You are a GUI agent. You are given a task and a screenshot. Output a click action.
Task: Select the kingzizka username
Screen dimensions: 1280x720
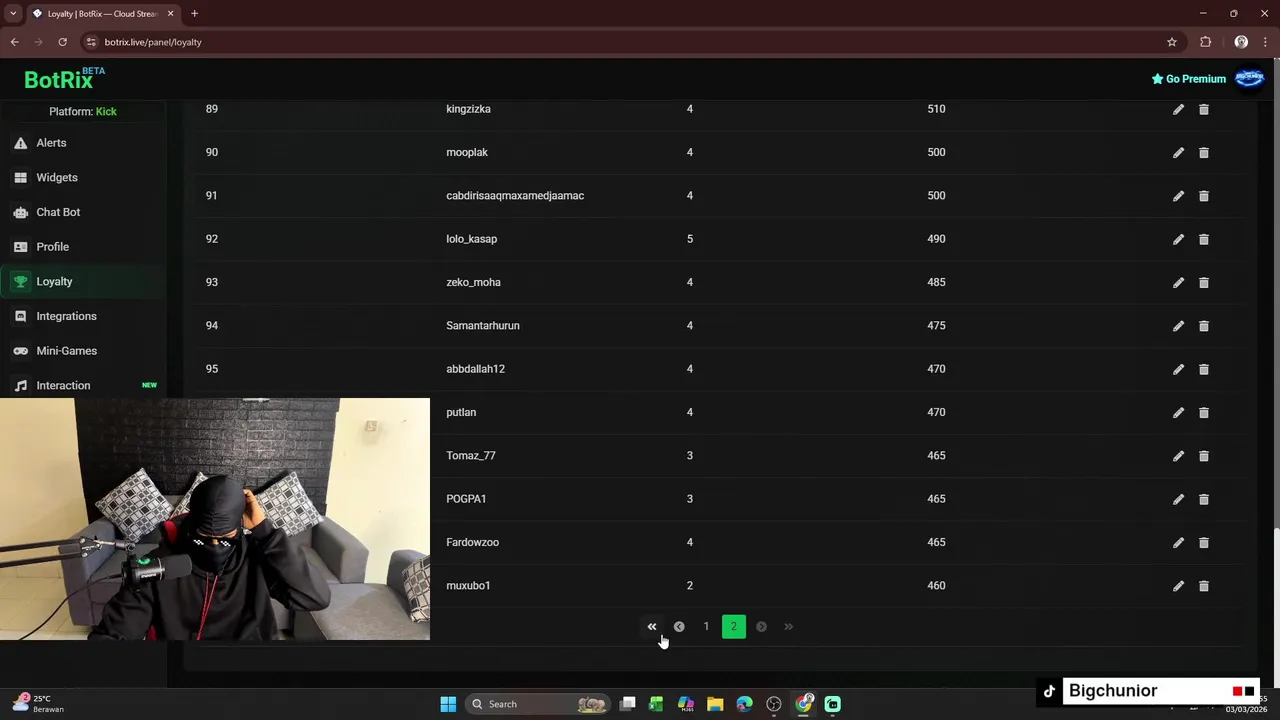click(468, 109)
